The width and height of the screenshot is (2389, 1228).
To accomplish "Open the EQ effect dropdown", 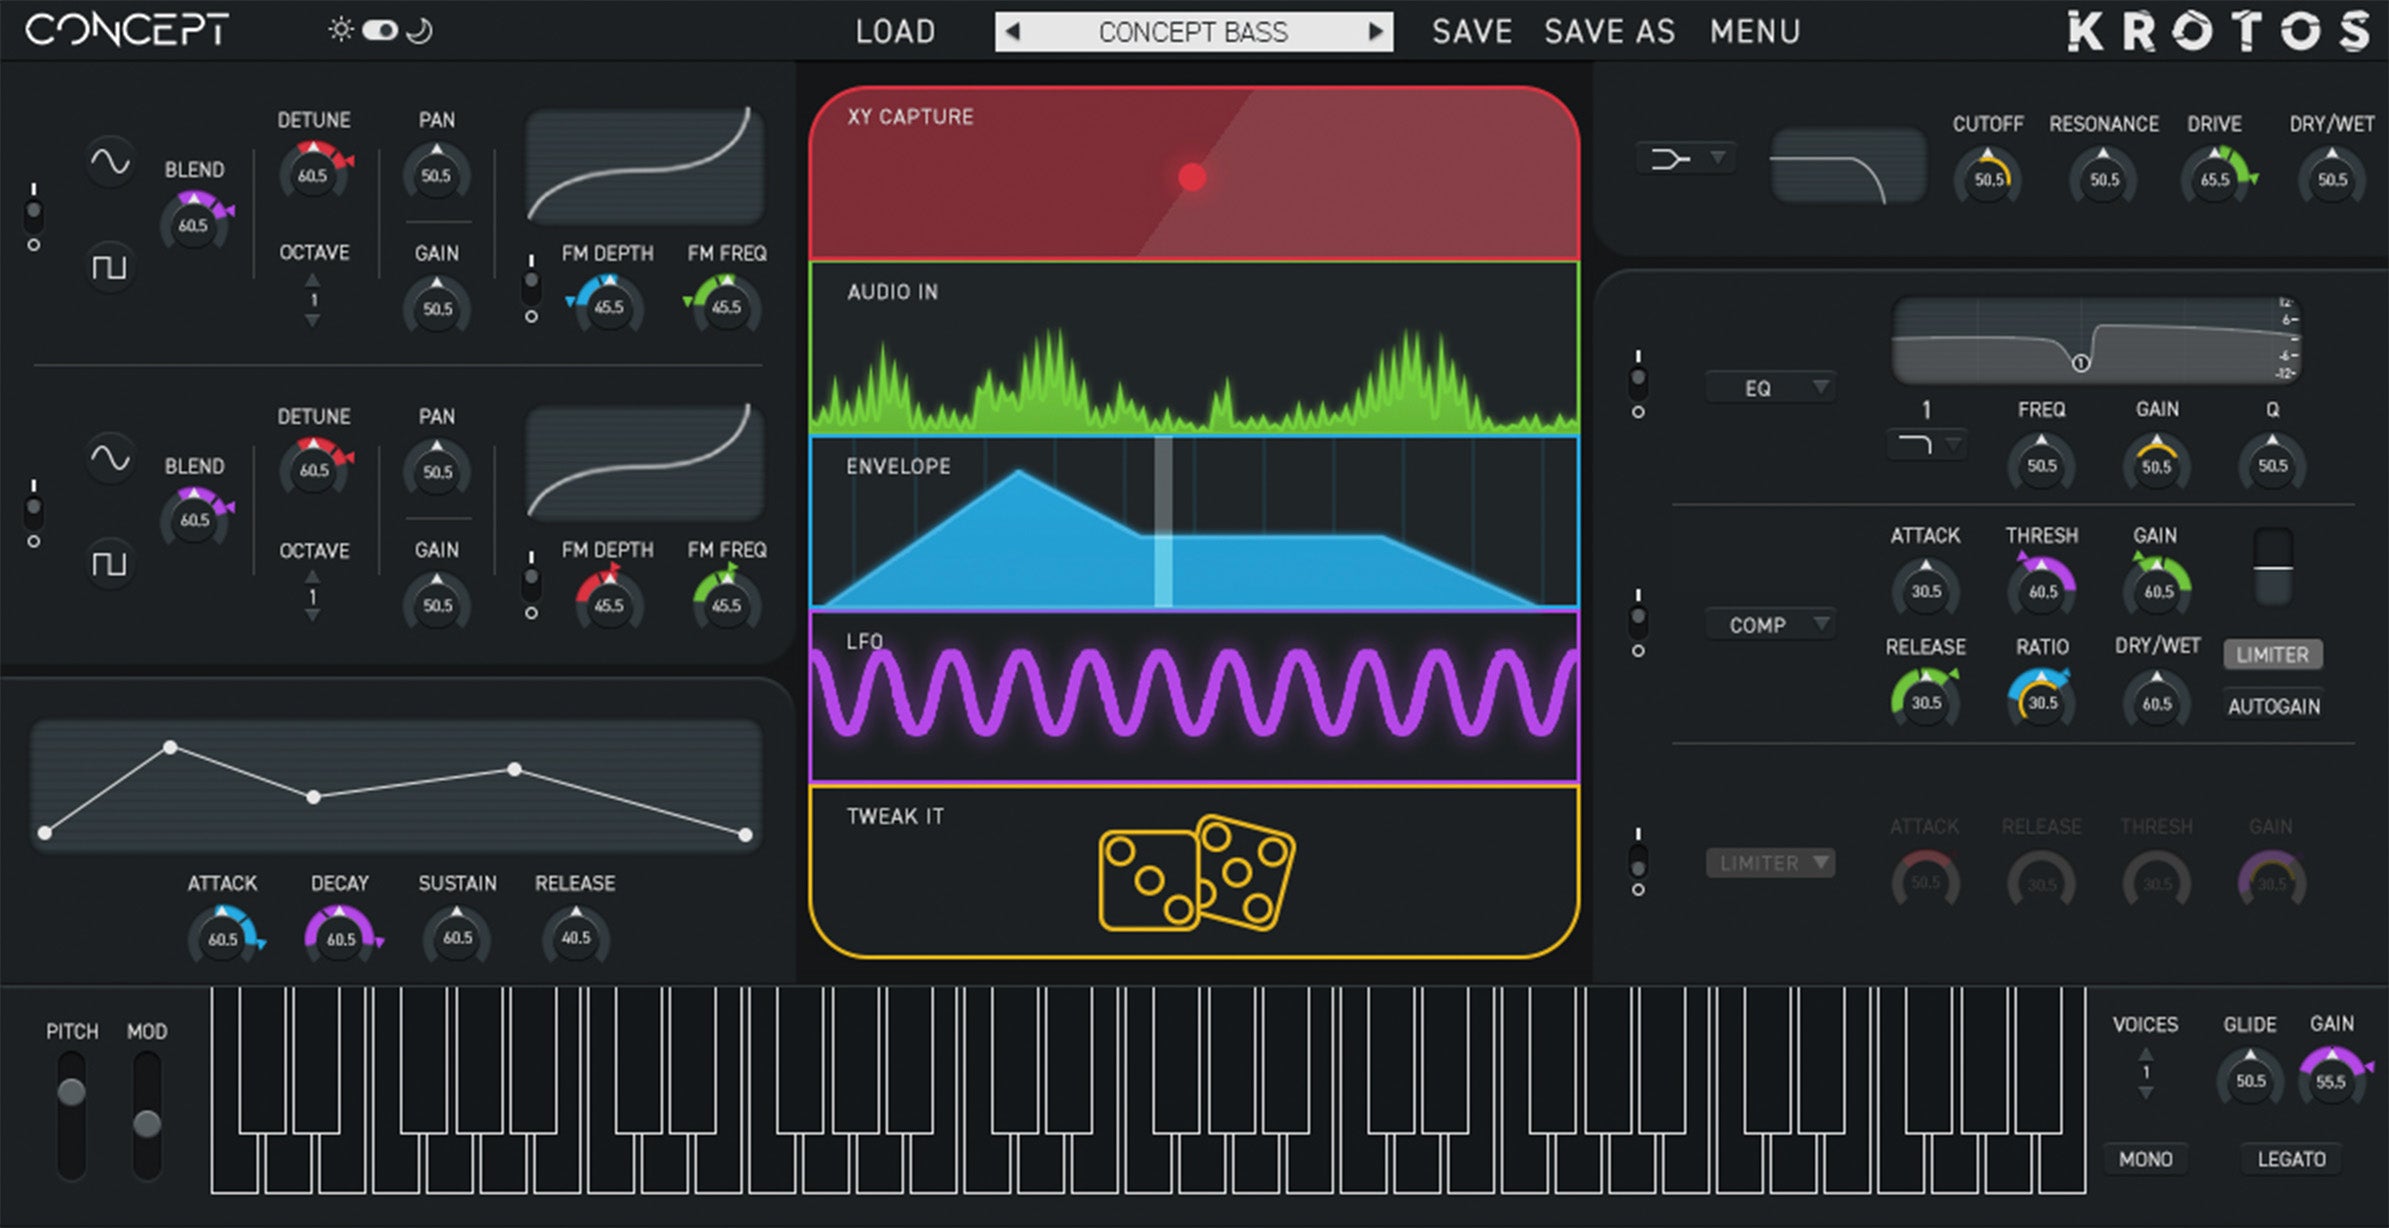I will click(1770, 387).
